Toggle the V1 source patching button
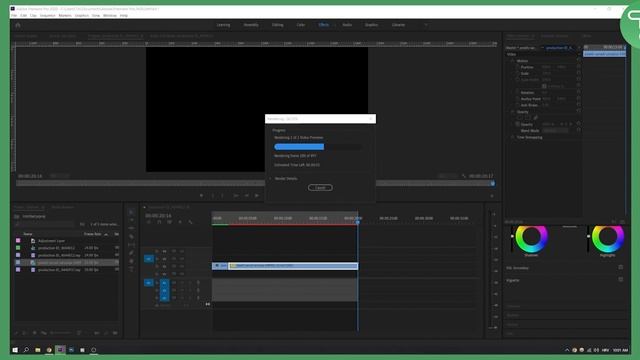Image resolution: width=640 pixels, height=360 pixels. click(x=149, y=259)
